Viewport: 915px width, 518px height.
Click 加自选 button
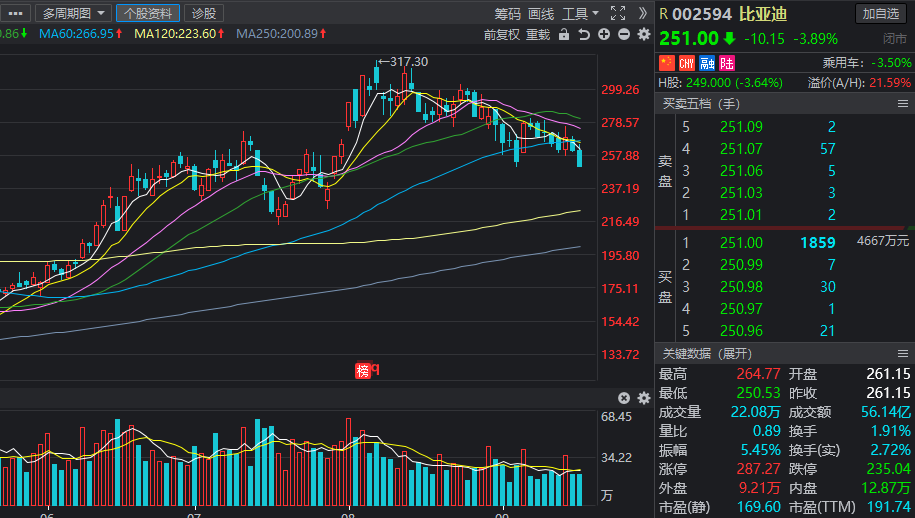pos(881,13)
